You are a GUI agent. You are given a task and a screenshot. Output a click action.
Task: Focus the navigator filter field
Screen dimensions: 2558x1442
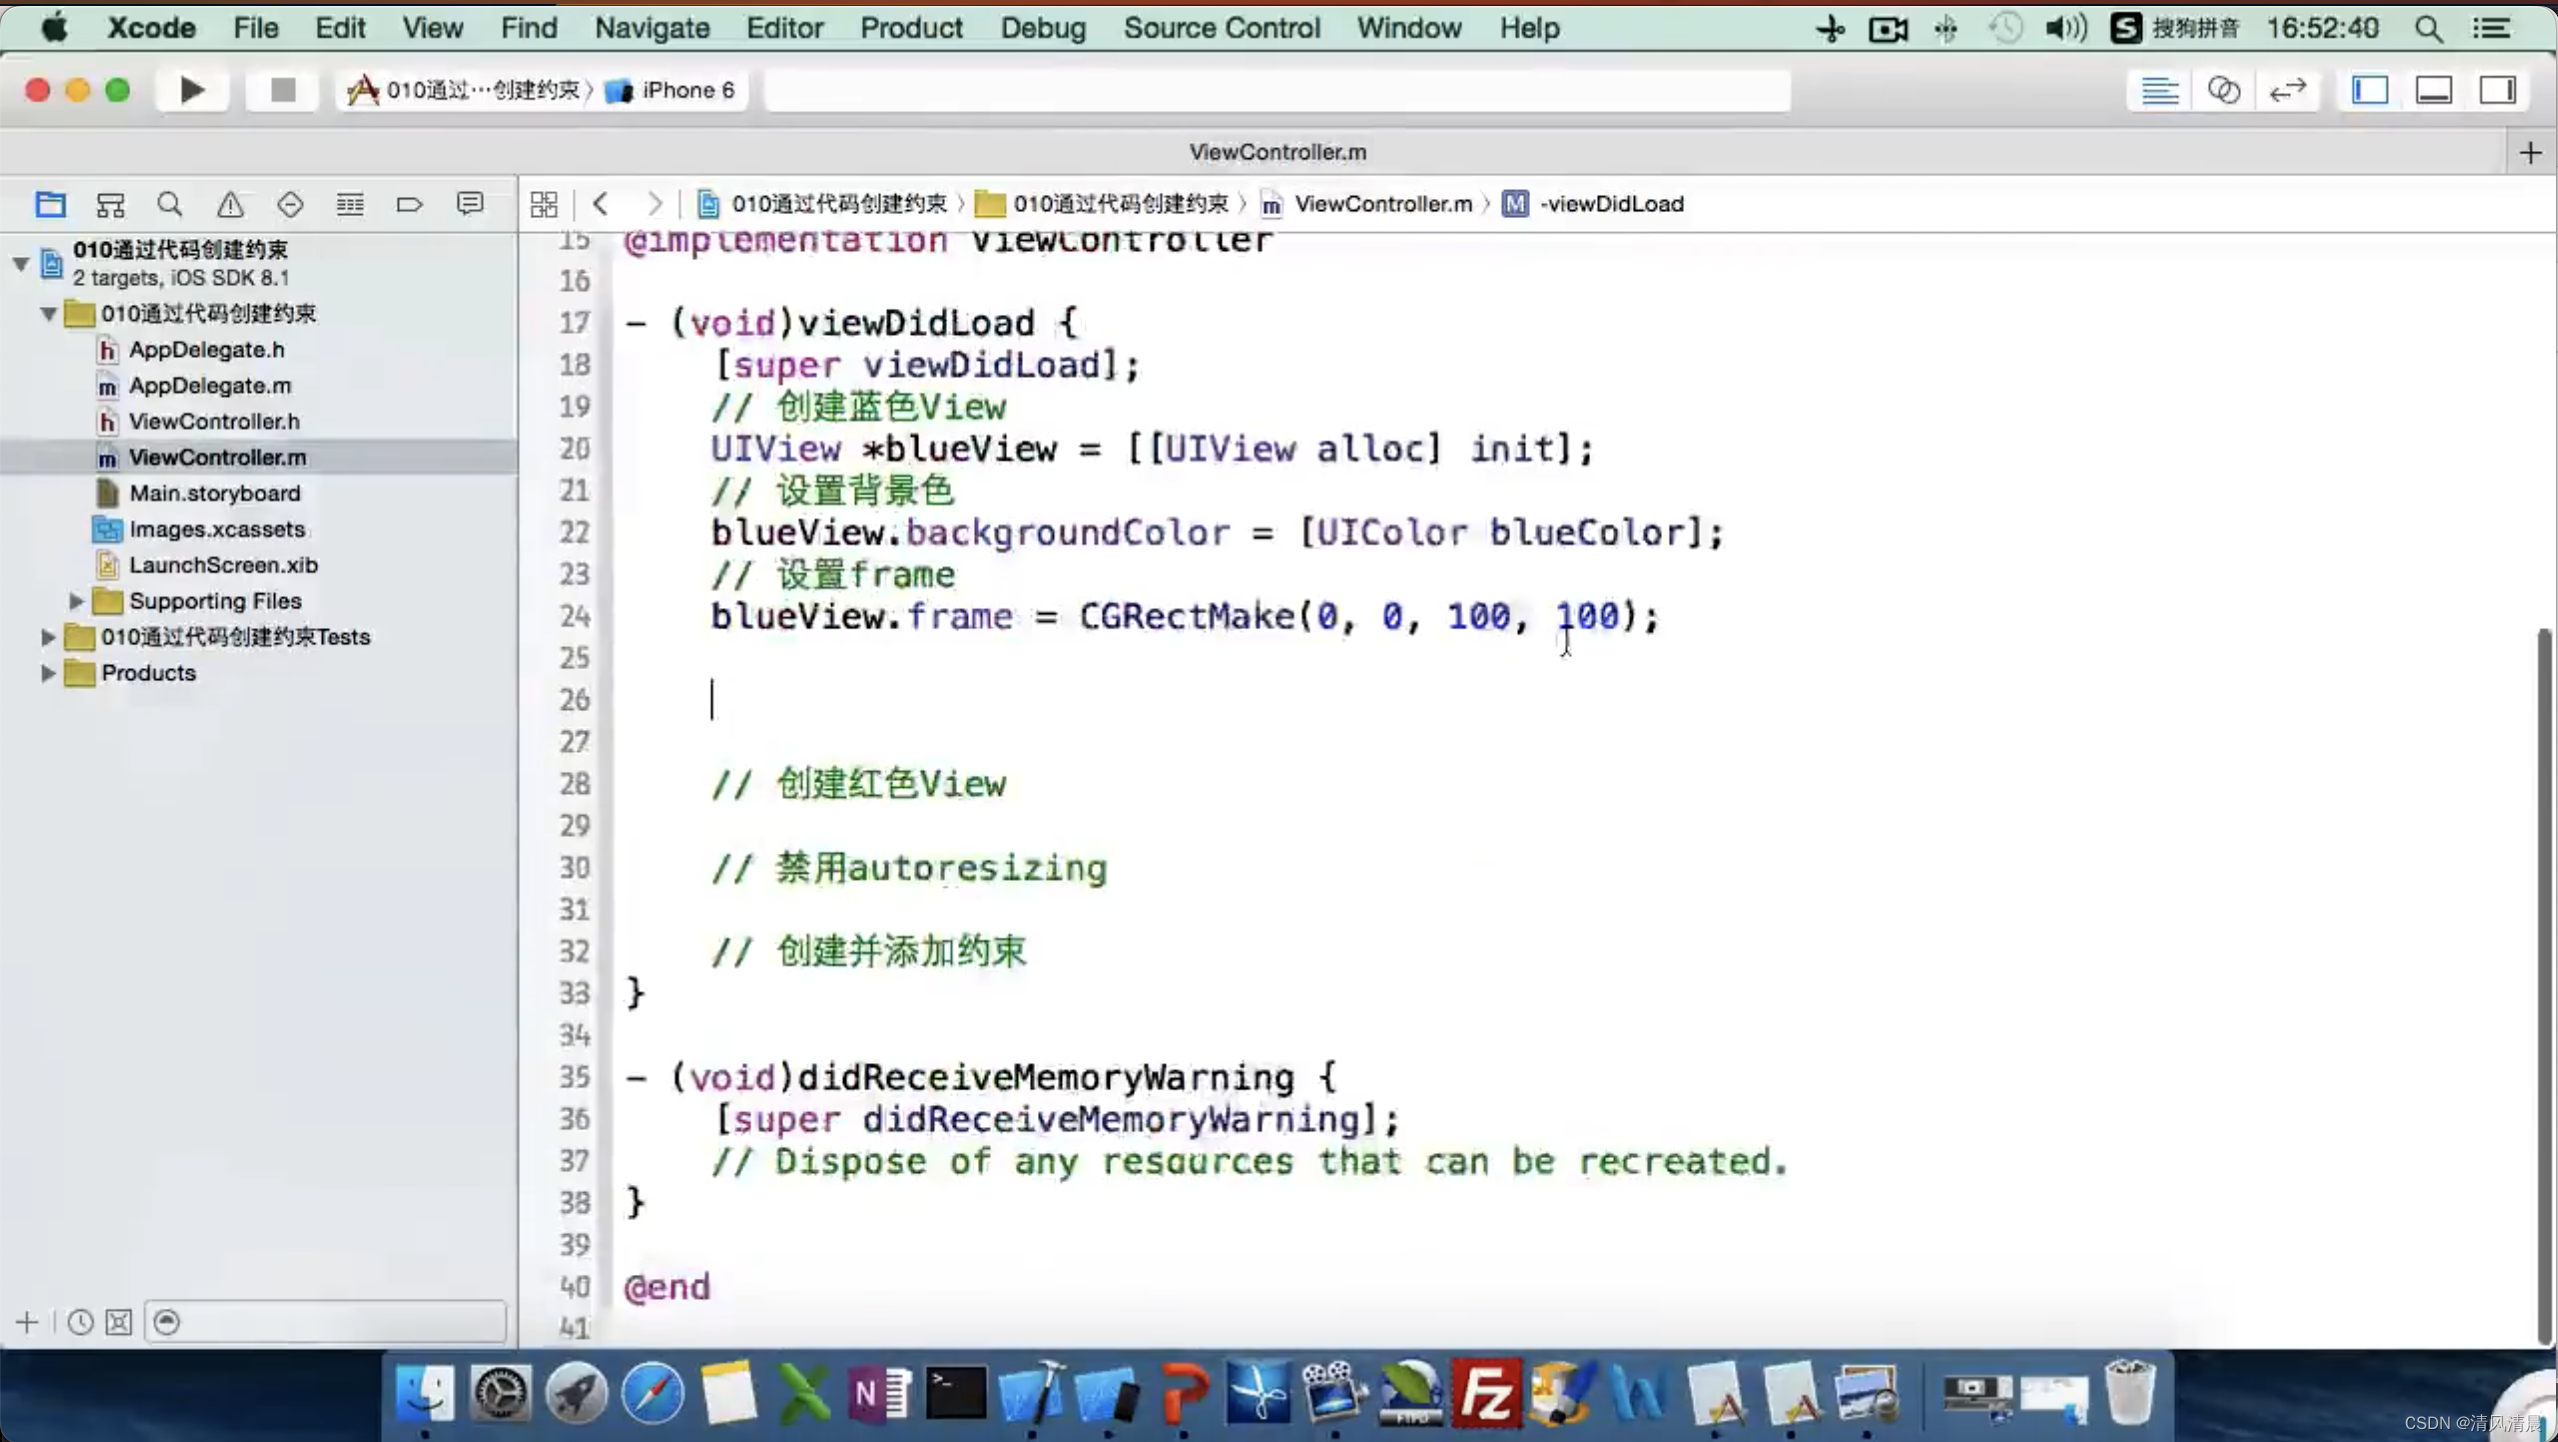(326, 1322)
